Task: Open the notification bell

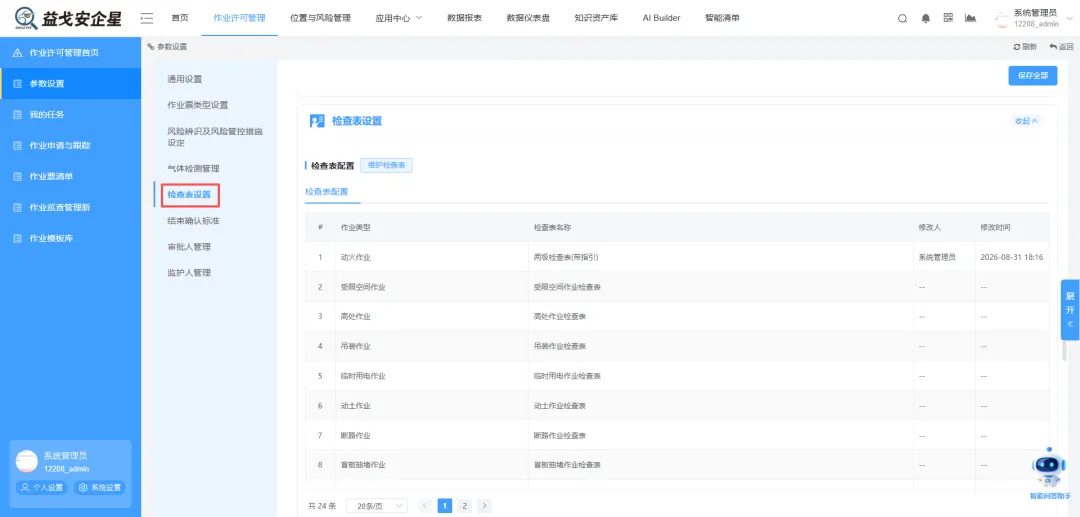Action: [x=926, y=19]
